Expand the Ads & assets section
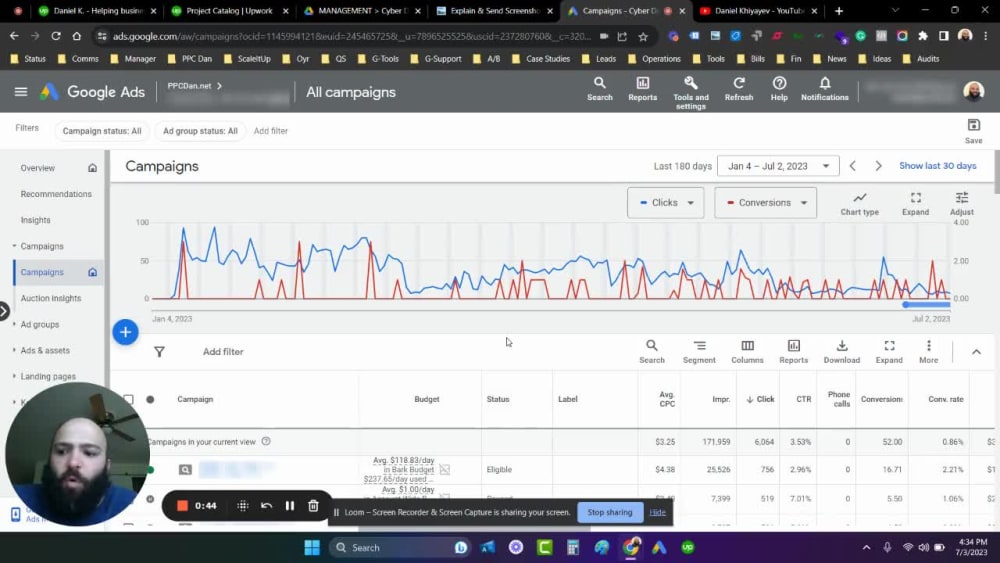Viewport: 1000px width, 563px height. (x=14, y=350)
